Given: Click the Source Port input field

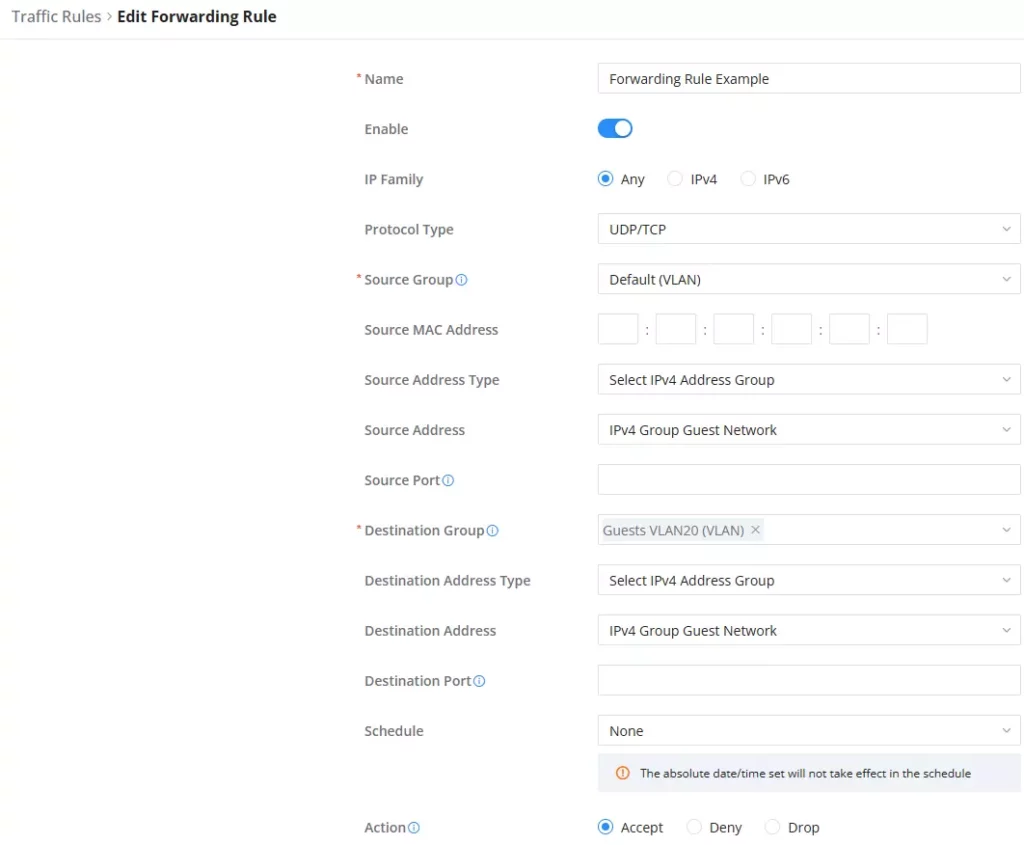Looking at the screenshot, I should (x=808, y=480).
